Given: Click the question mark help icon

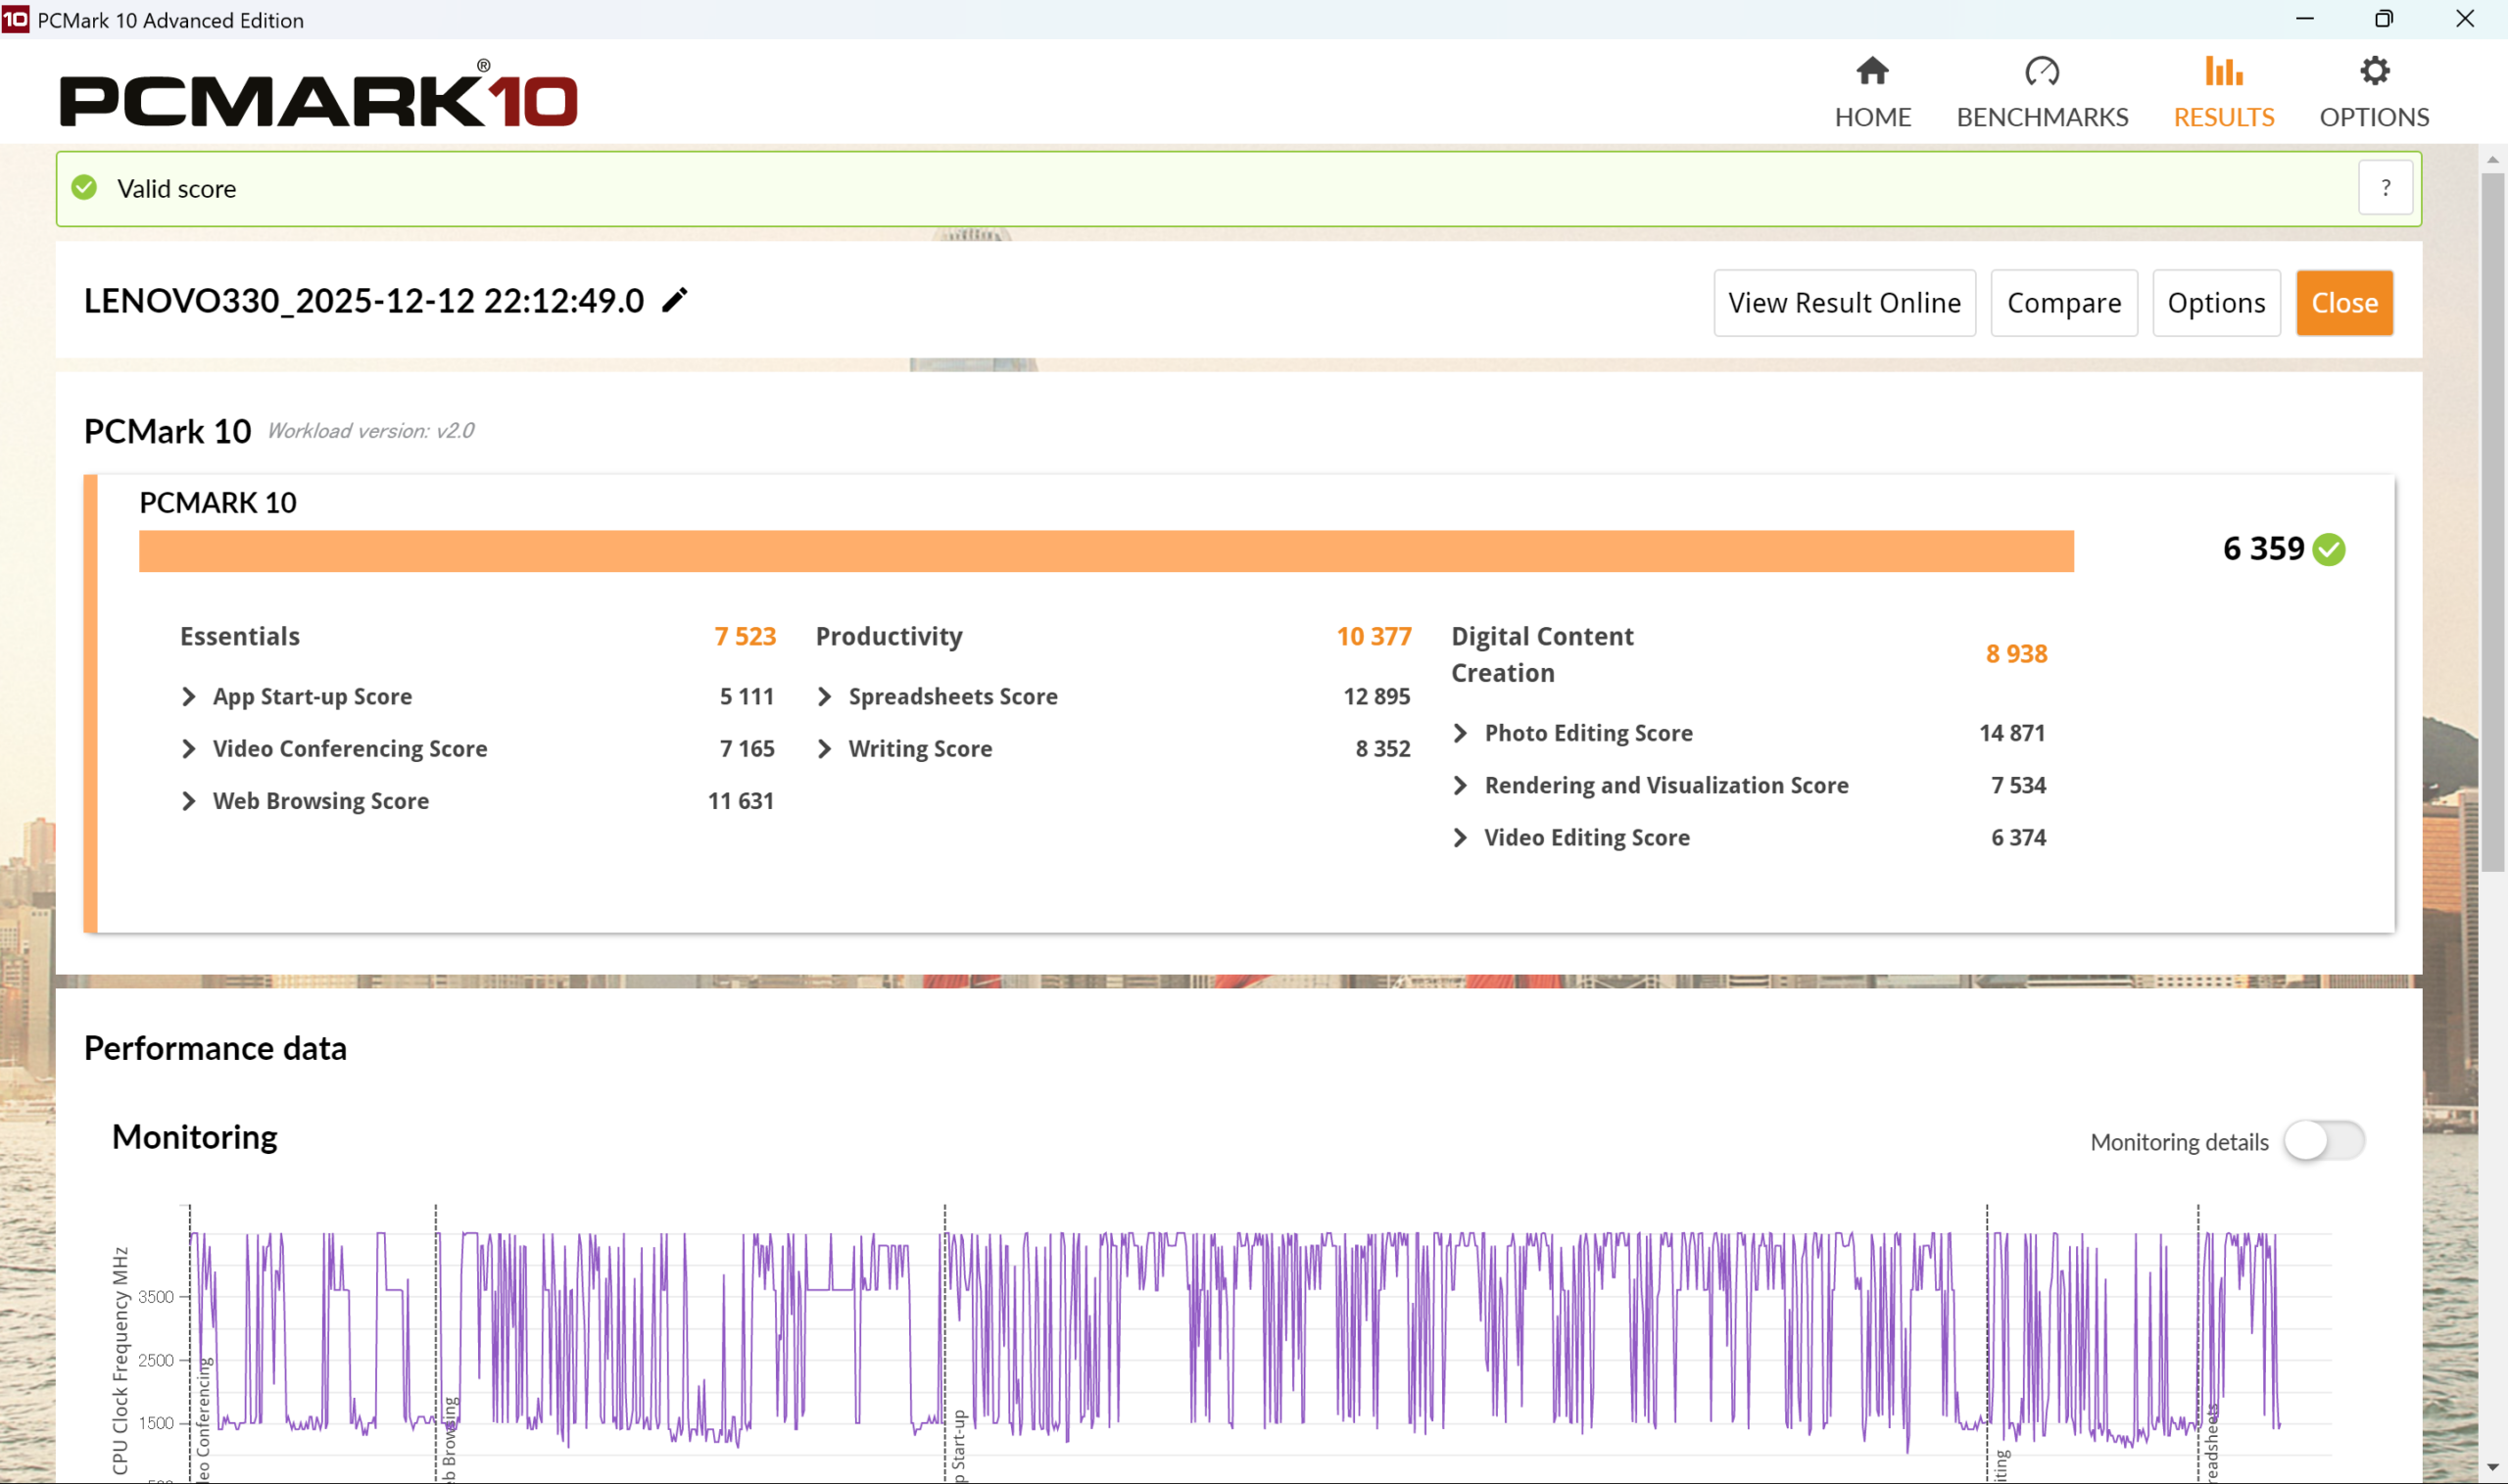Looking at the screenshot, I should coord(2385,188).
